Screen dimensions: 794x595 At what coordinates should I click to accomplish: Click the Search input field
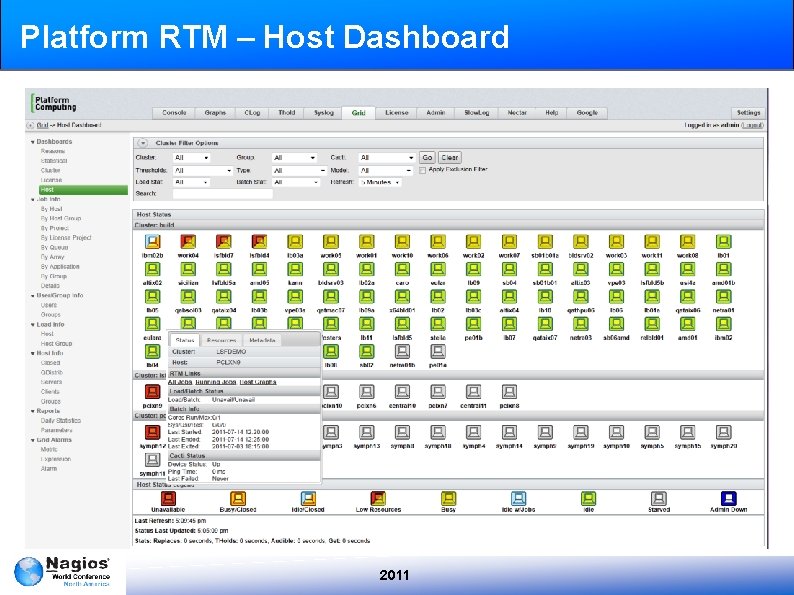pyautogui.click(x=223, y=193)
